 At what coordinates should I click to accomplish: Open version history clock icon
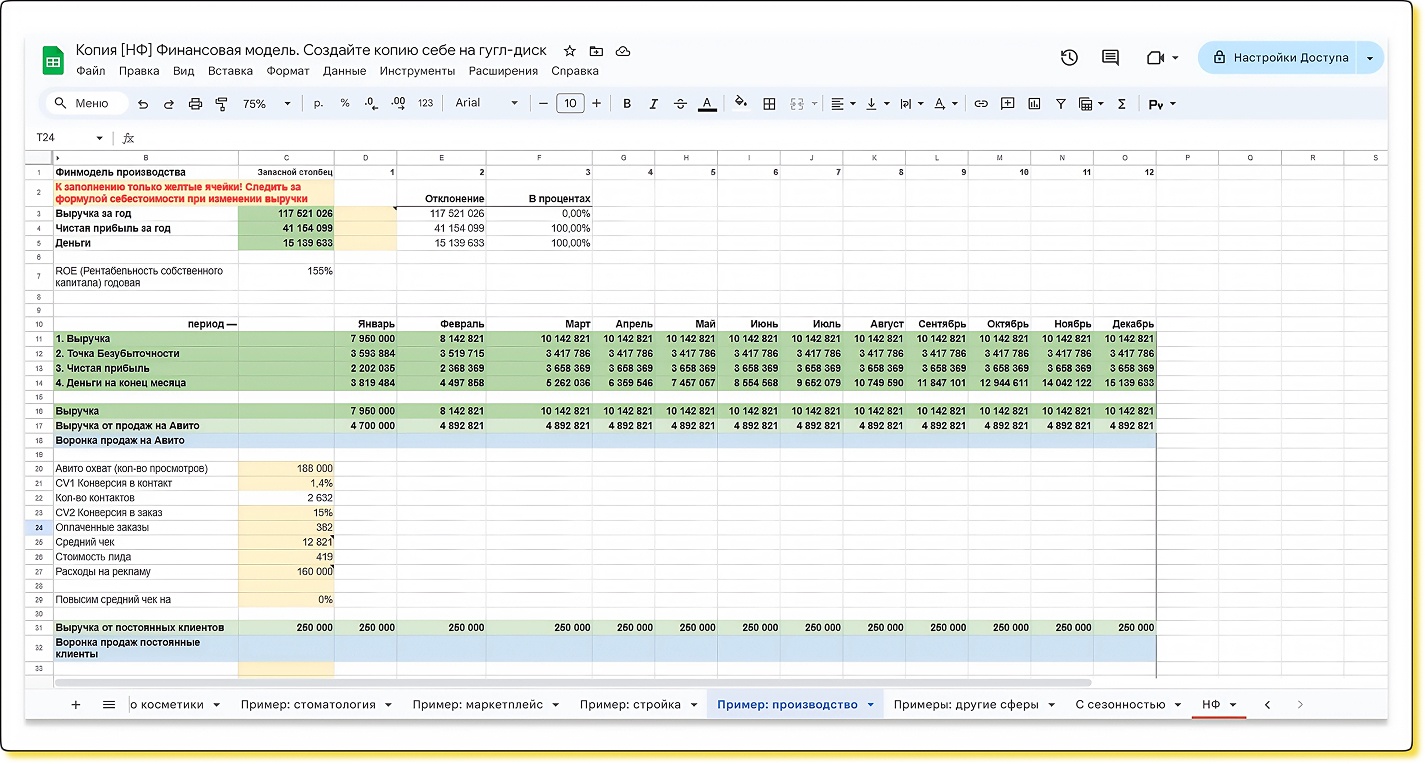[x=1069, y=58]
